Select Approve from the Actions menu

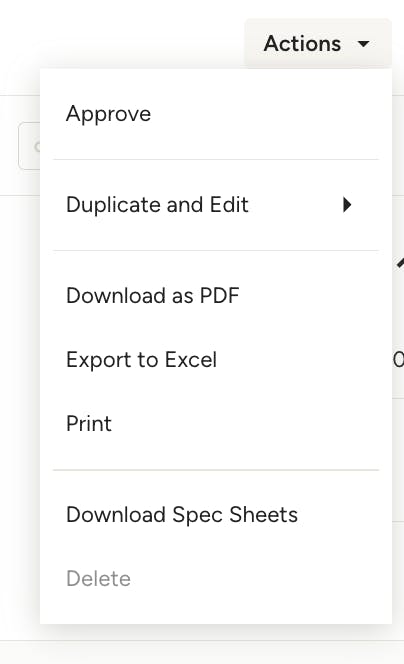tap(216, 114)
